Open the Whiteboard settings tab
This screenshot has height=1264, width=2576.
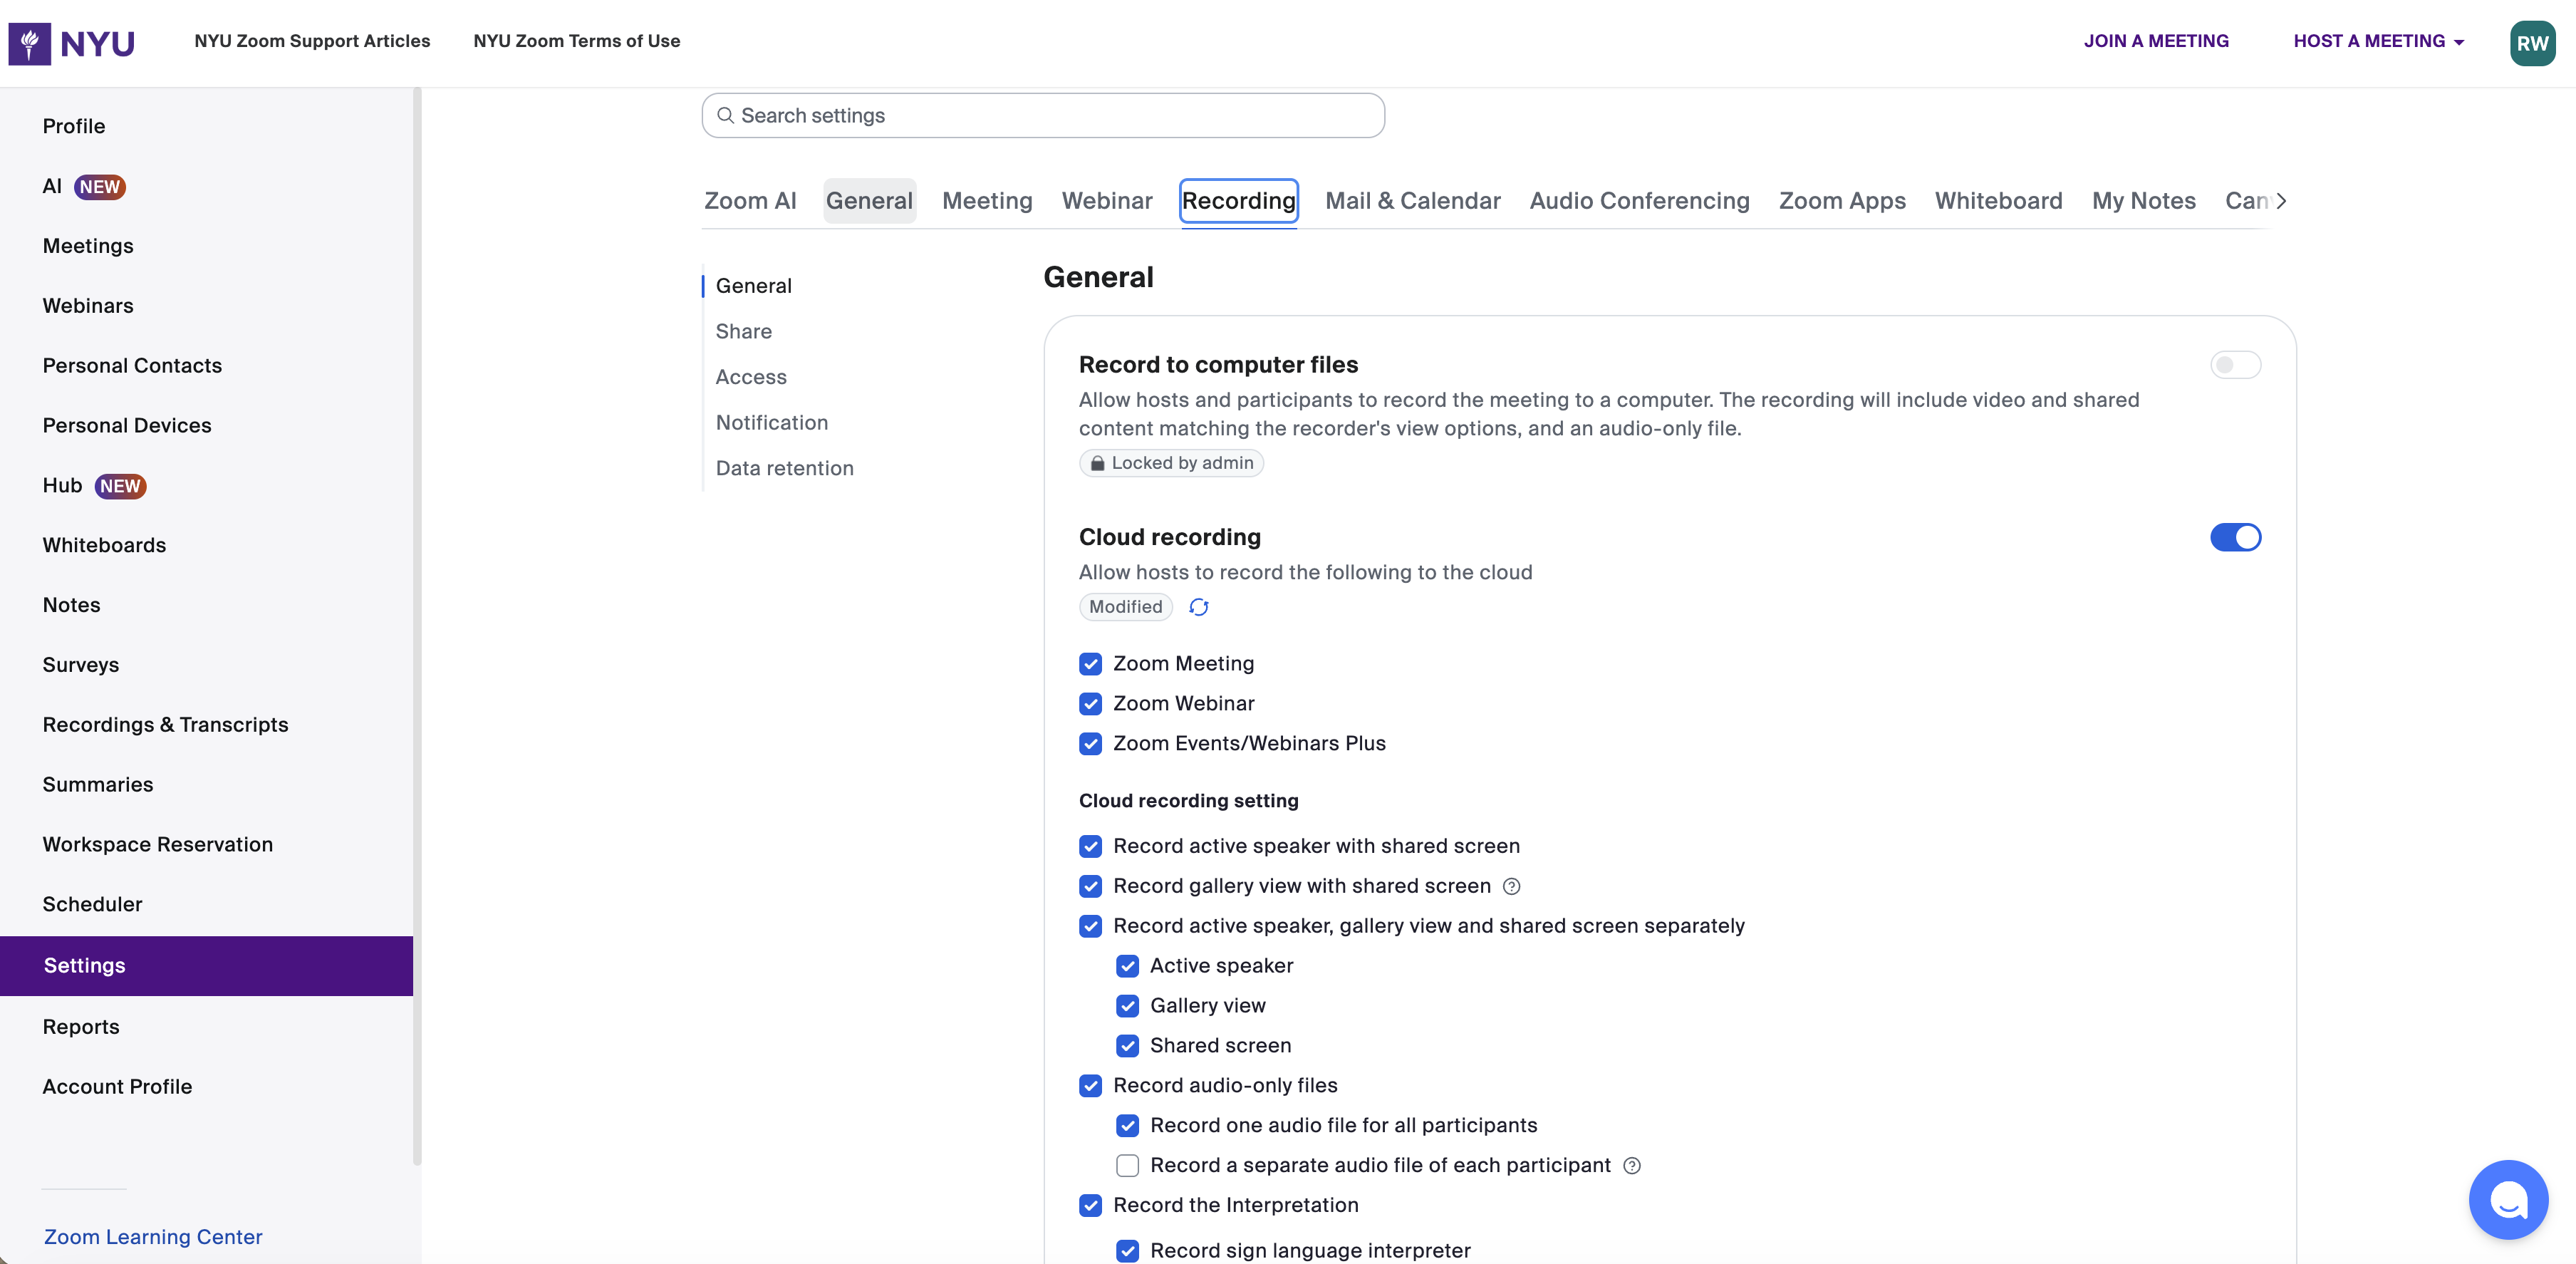tap(1999, 201)
